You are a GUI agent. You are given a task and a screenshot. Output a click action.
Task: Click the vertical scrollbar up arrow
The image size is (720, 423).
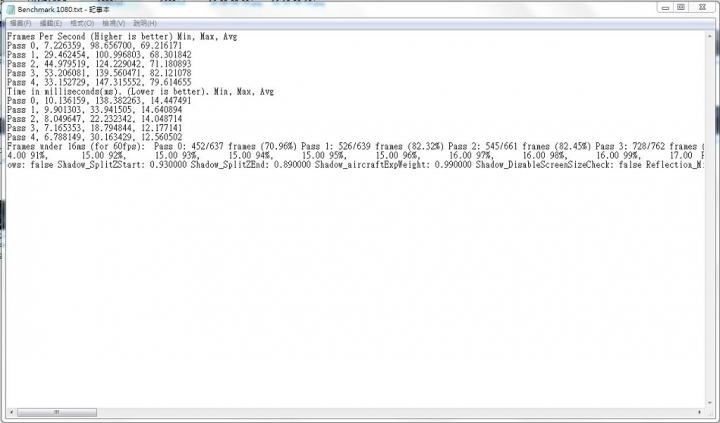click(710, 36)
